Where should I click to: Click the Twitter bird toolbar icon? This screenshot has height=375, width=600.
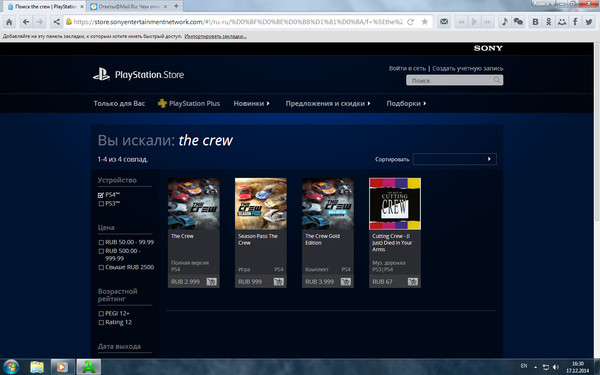(589, 22)
